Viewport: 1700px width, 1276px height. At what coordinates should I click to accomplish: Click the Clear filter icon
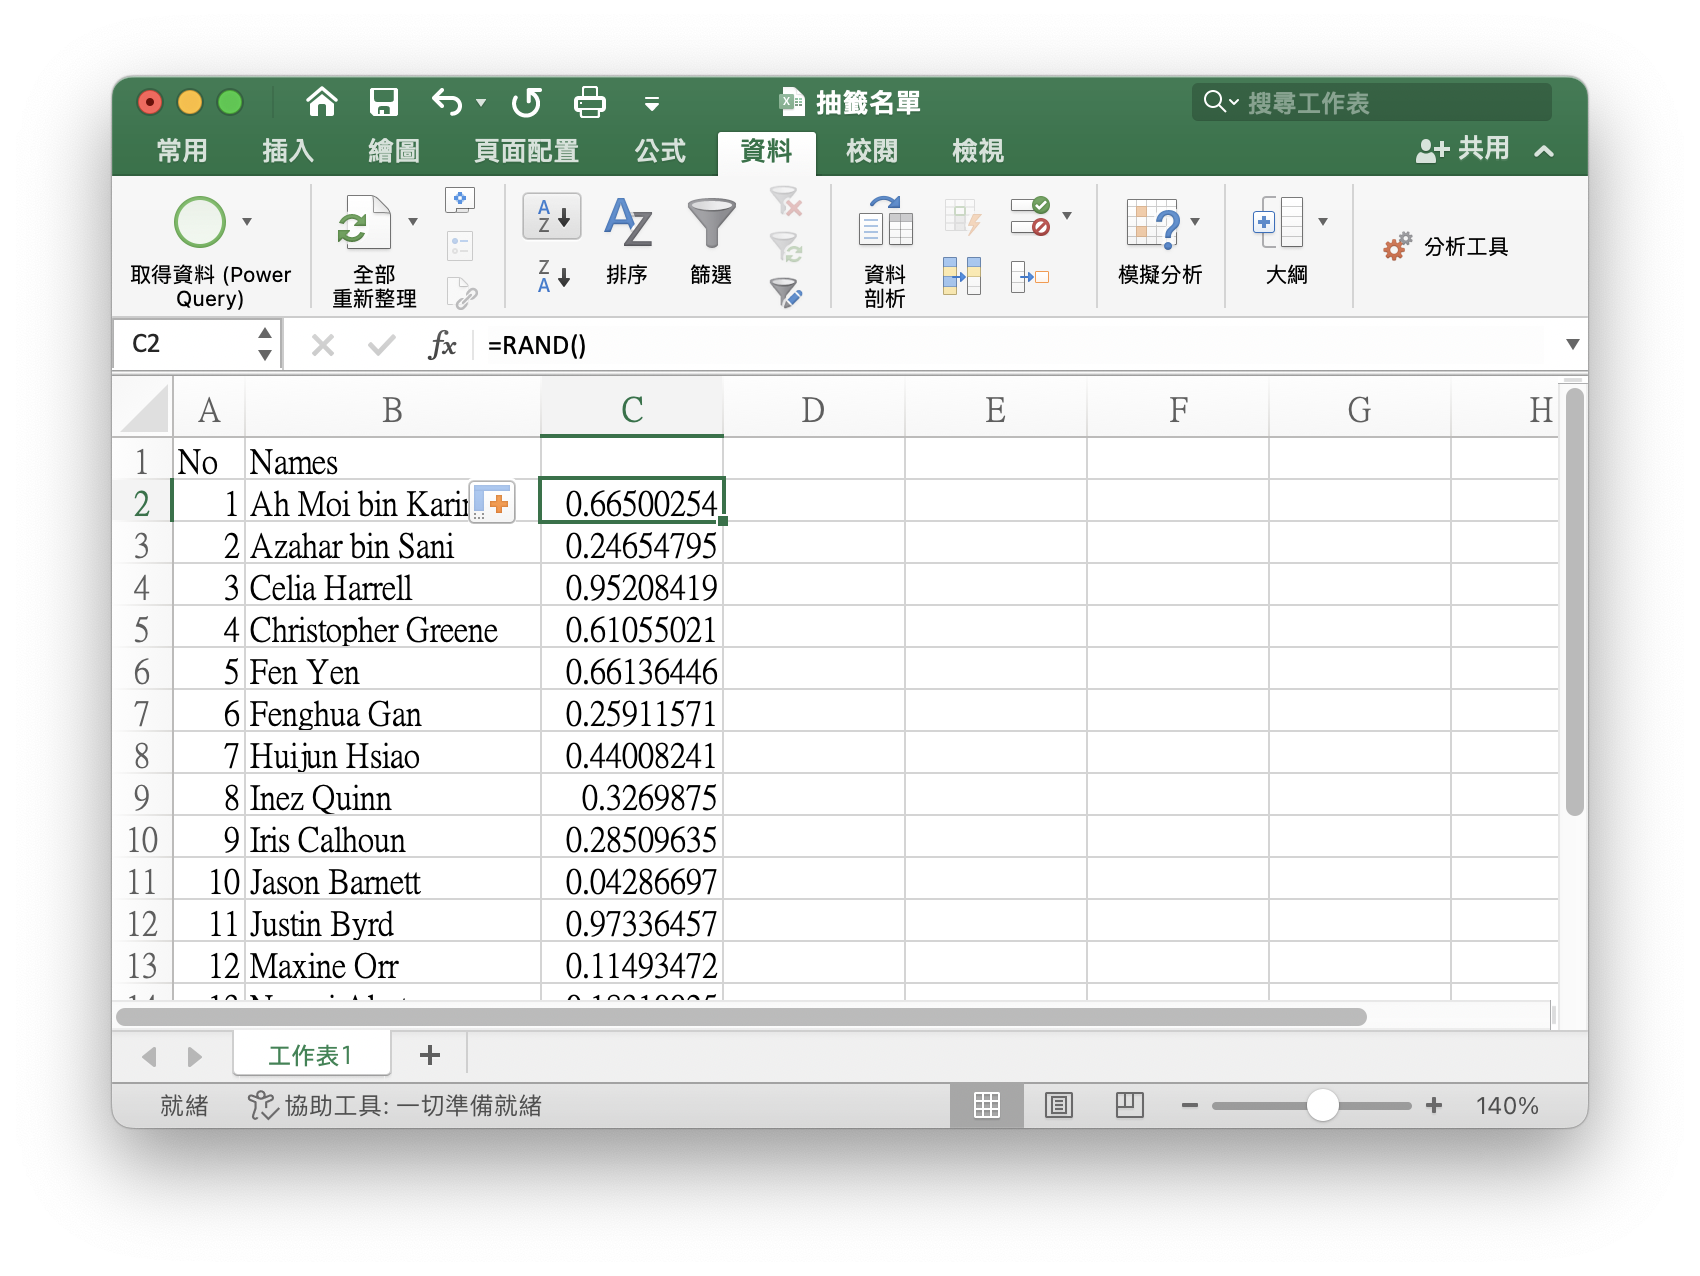tap(786, 201)
